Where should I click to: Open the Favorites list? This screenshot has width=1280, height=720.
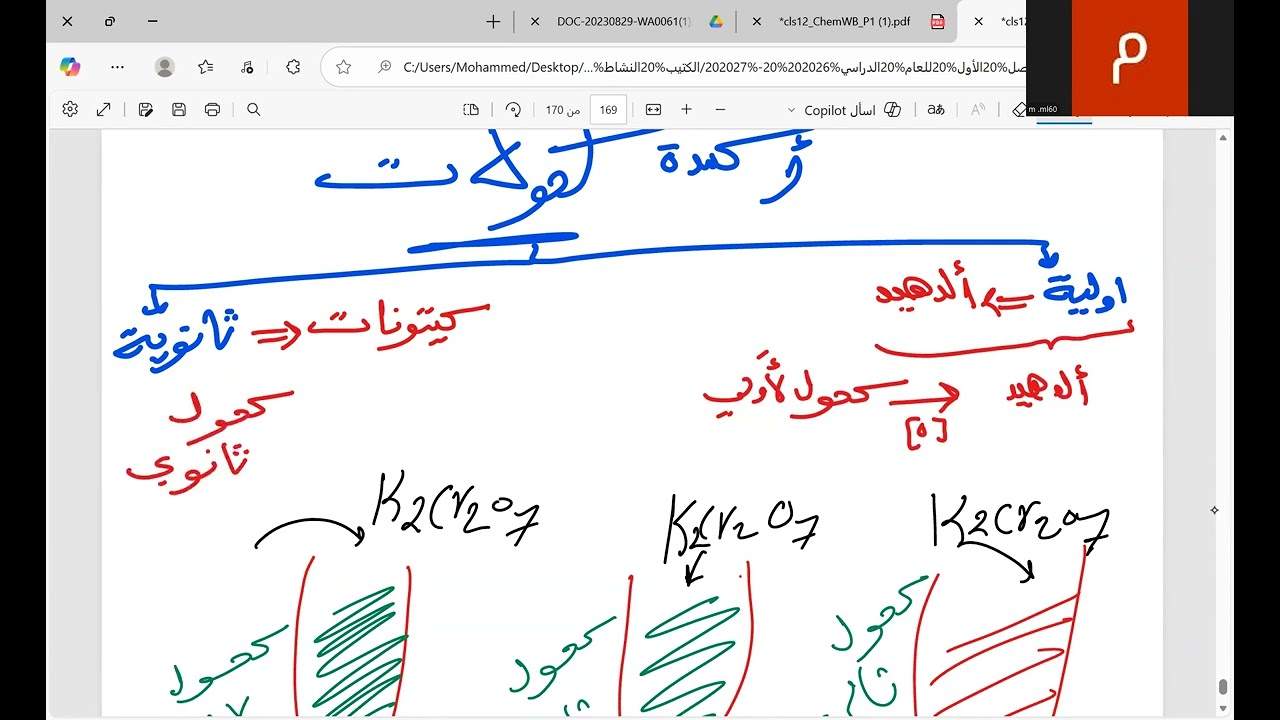pyautogui.click(x=206, y=67)
